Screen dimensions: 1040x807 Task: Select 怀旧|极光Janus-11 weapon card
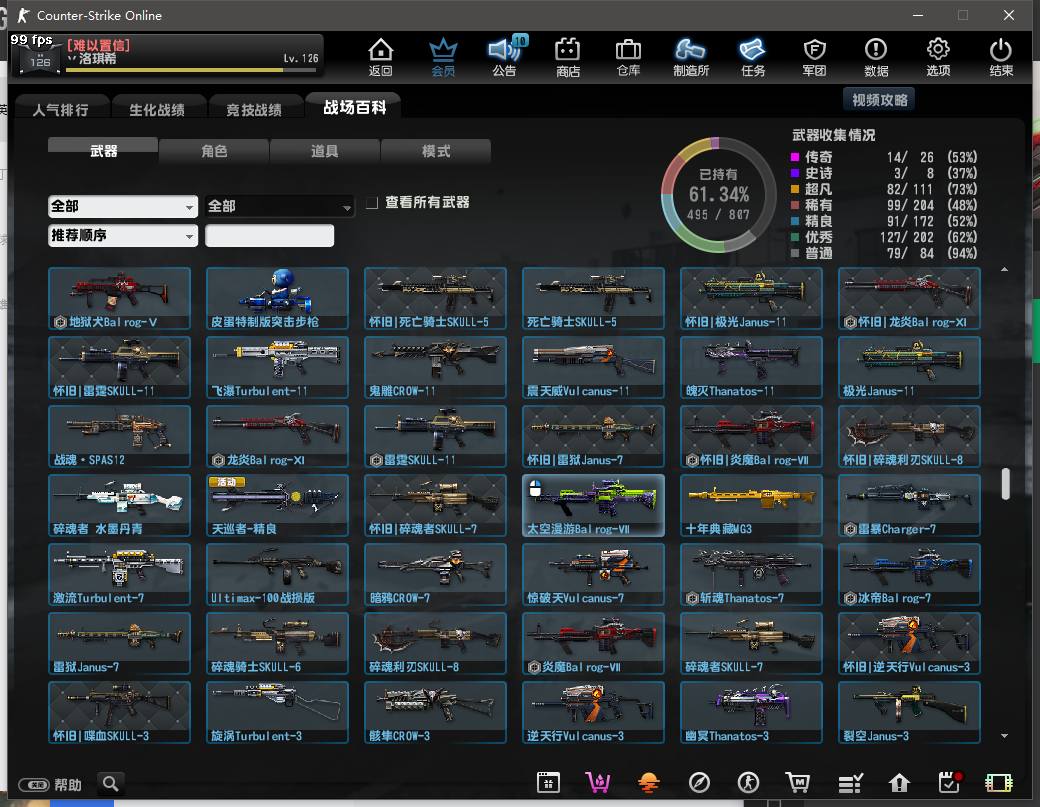(751, 298)
